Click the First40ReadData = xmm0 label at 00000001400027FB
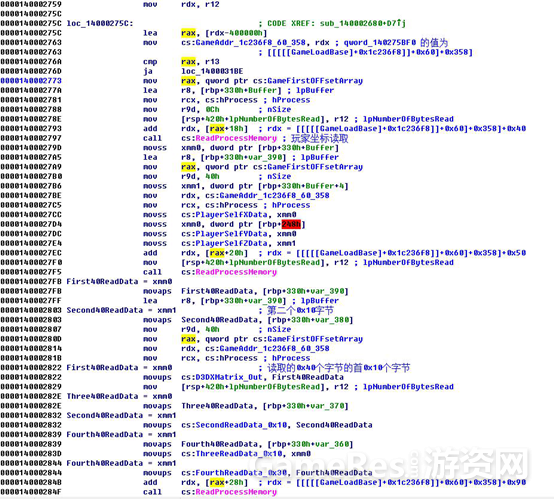Viewport: 554px width, 499px height. pos(119,281)
